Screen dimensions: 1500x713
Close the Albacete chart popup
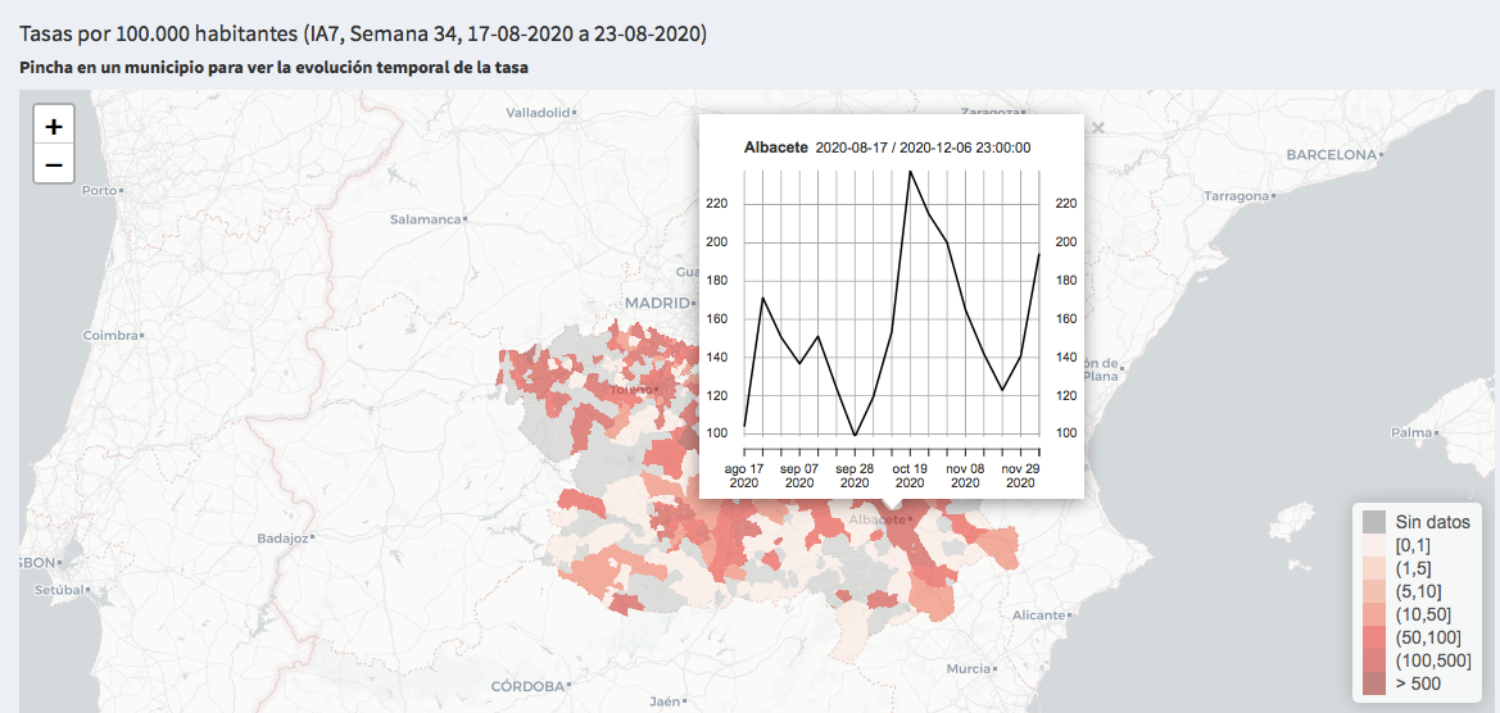(x=1098, y=128)
